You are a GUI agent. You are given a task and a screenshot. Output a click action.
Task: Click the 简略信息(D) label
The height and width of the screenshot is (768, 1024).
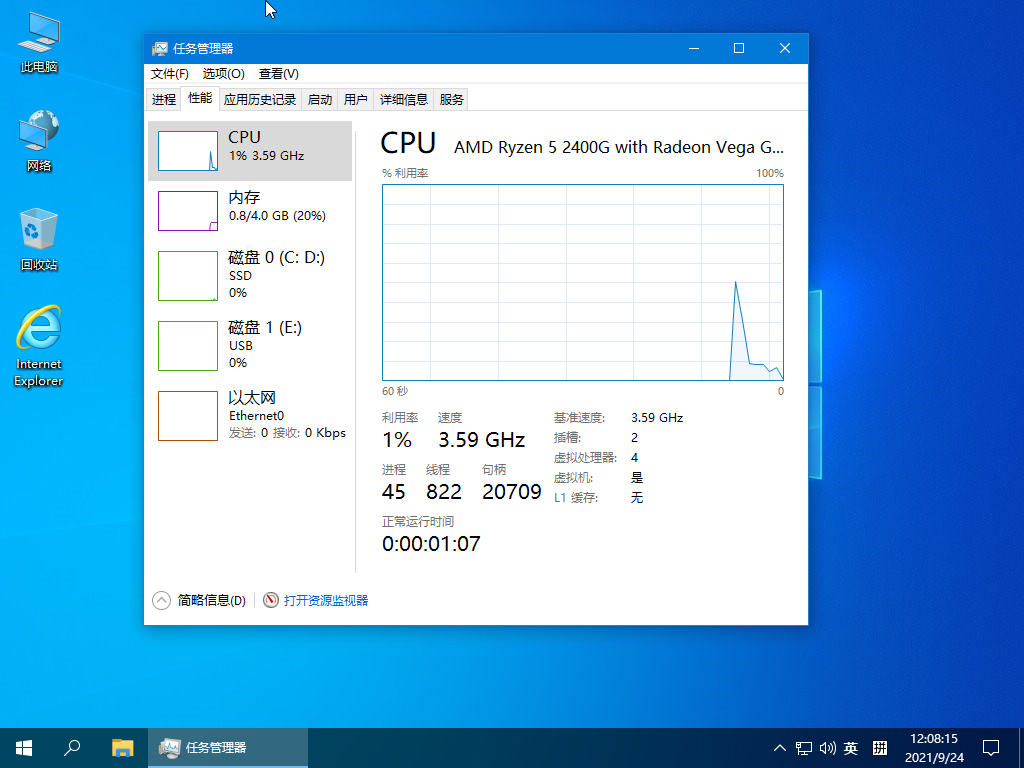click(212, 600)
